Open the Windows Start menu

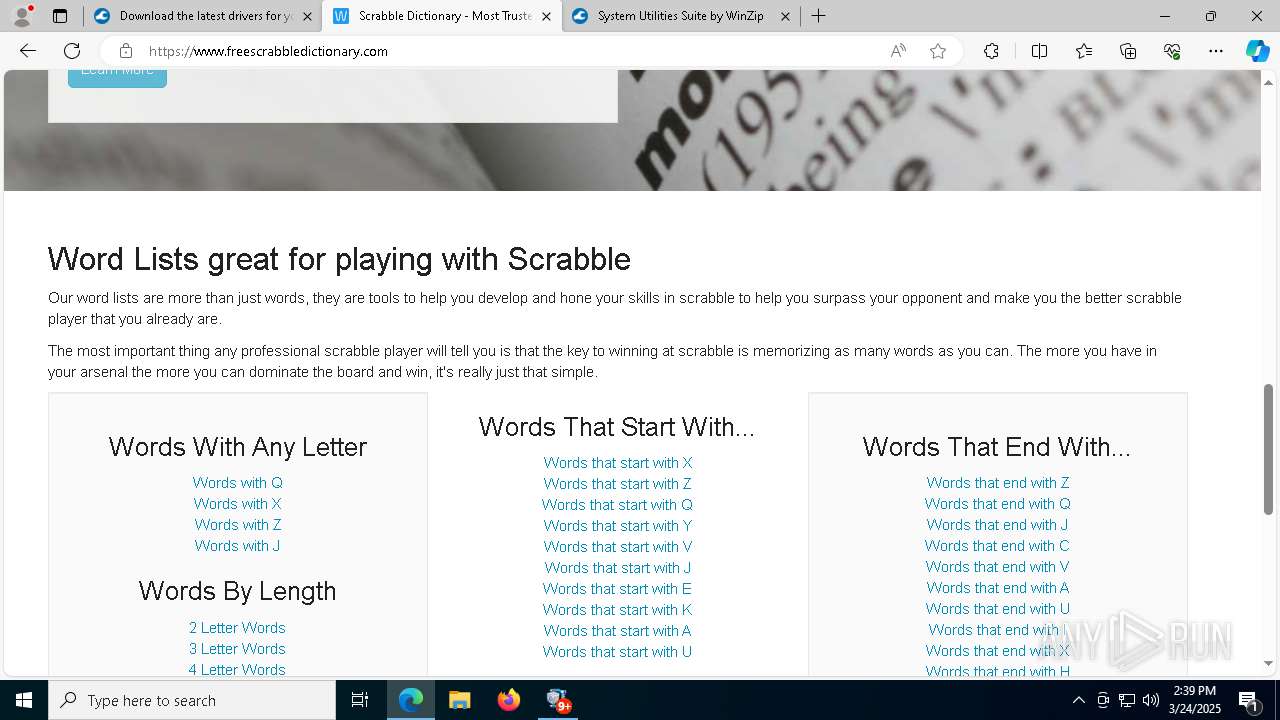click(x=24, y=700)
